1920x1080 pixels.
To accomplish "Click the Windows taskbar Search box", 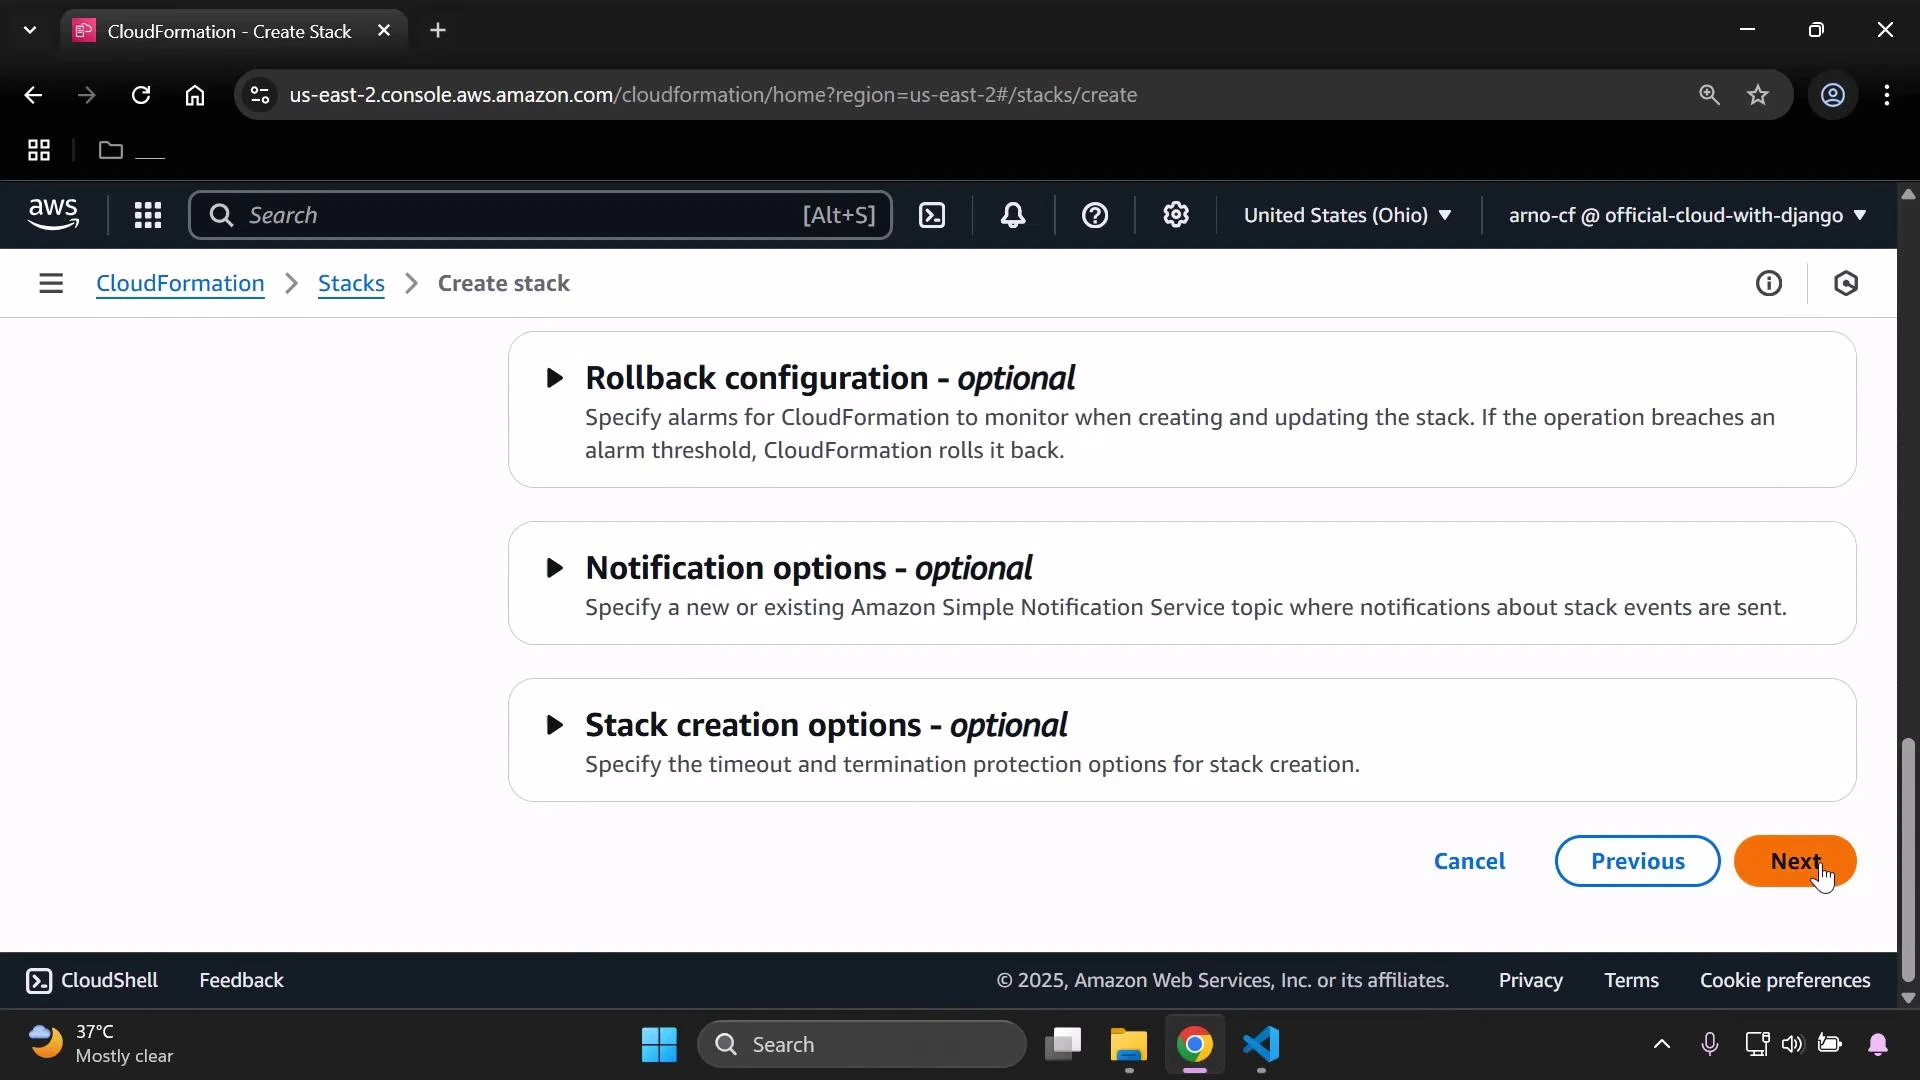I will pos(862,1045).
